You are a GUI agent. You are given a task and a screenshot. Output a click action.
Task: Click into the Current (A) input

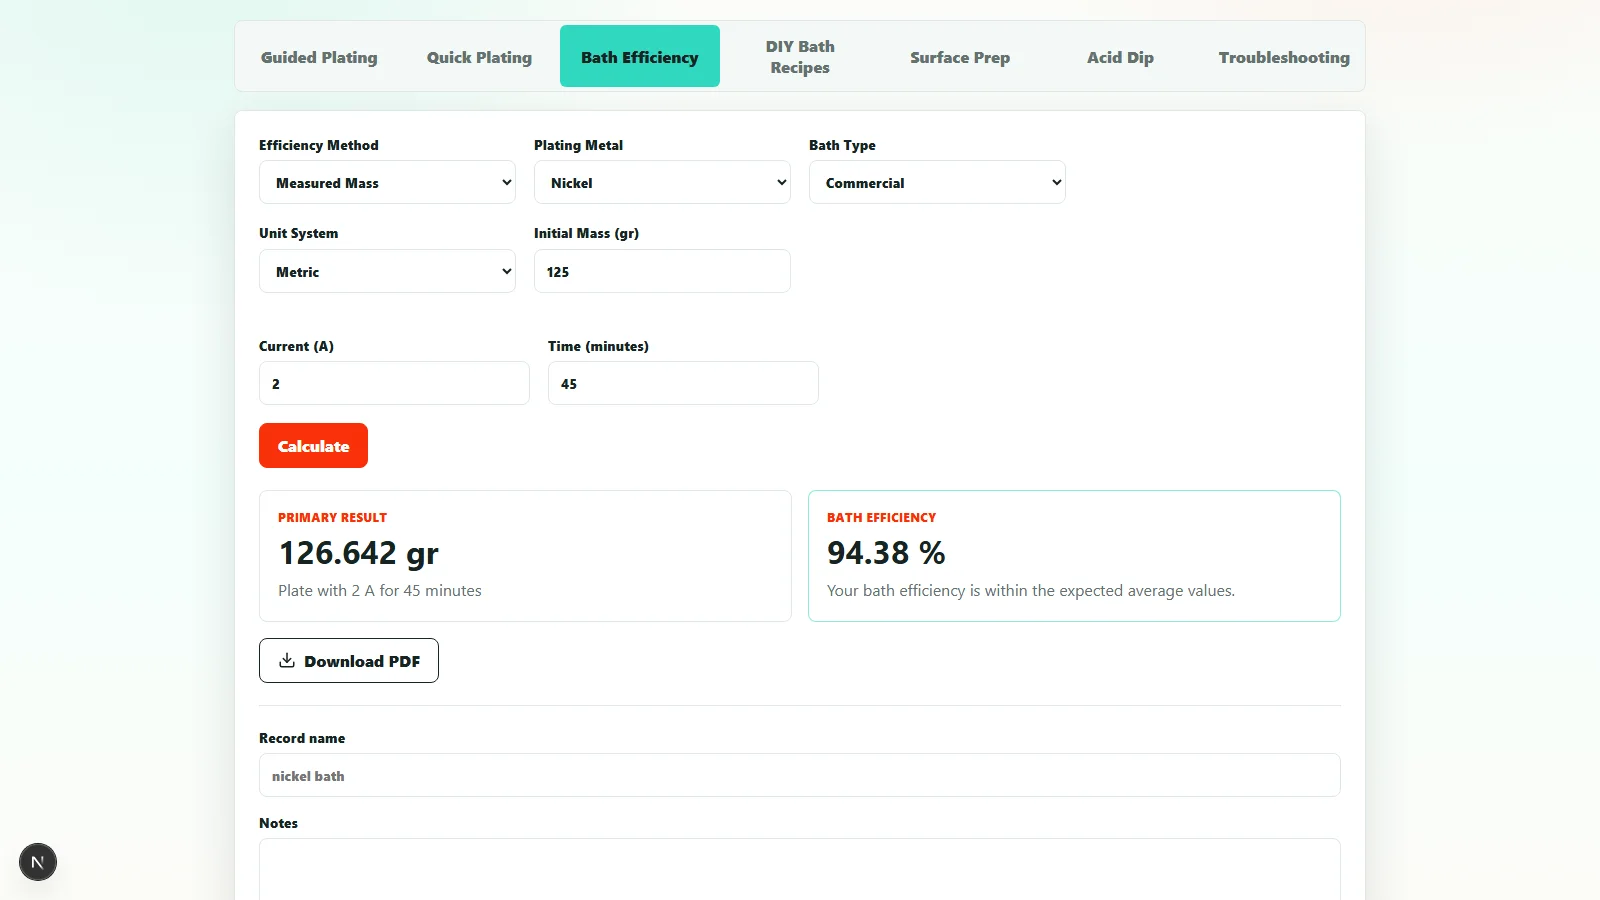click(x=394, y=384)
